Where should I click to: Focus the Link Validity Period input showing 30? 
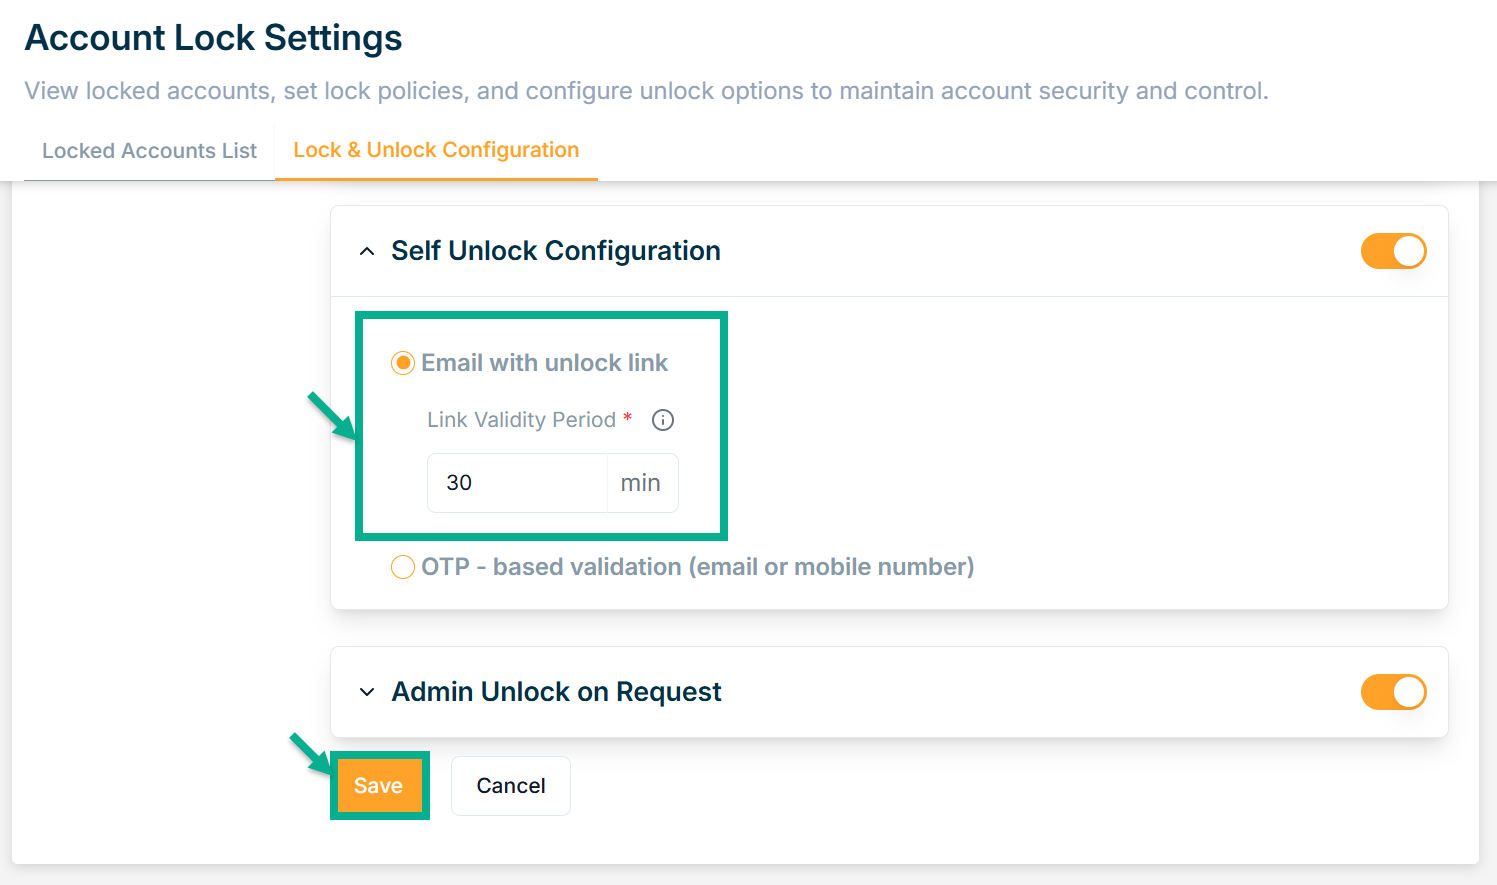tap(517, 483)
